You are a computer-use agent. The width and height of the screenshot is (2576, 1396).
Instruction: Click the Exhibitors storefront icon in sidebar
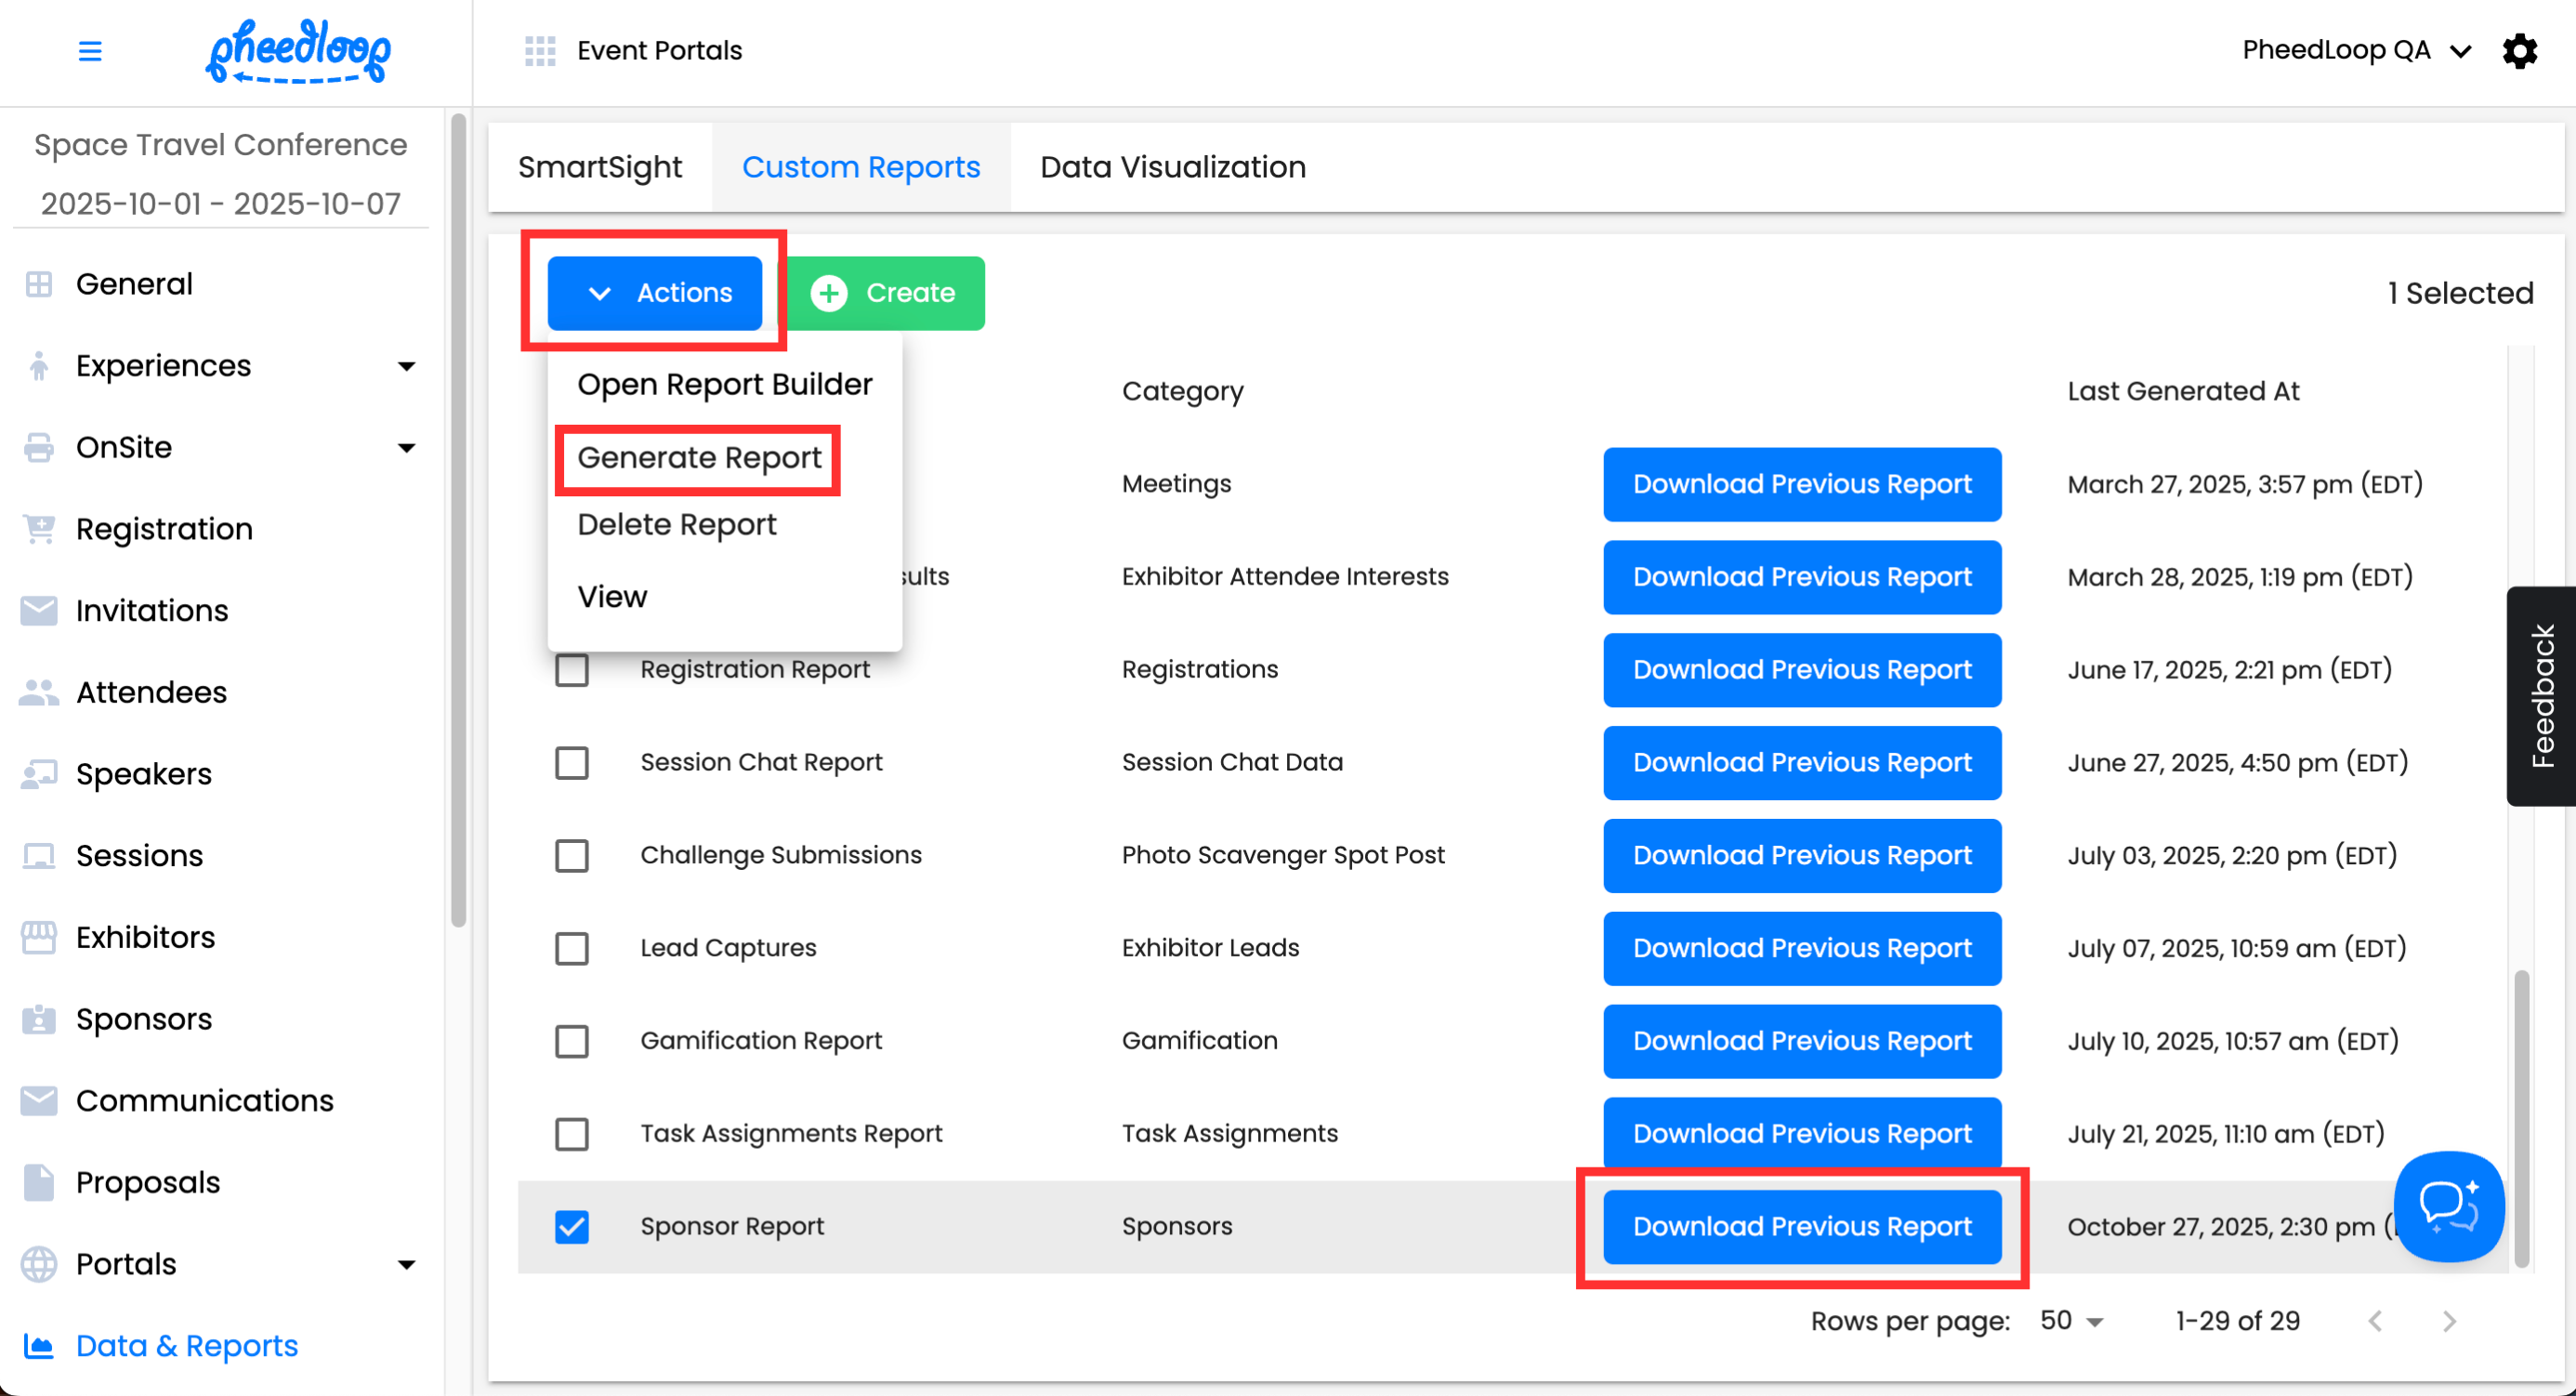pyautogui.click(x=39, y=937)
